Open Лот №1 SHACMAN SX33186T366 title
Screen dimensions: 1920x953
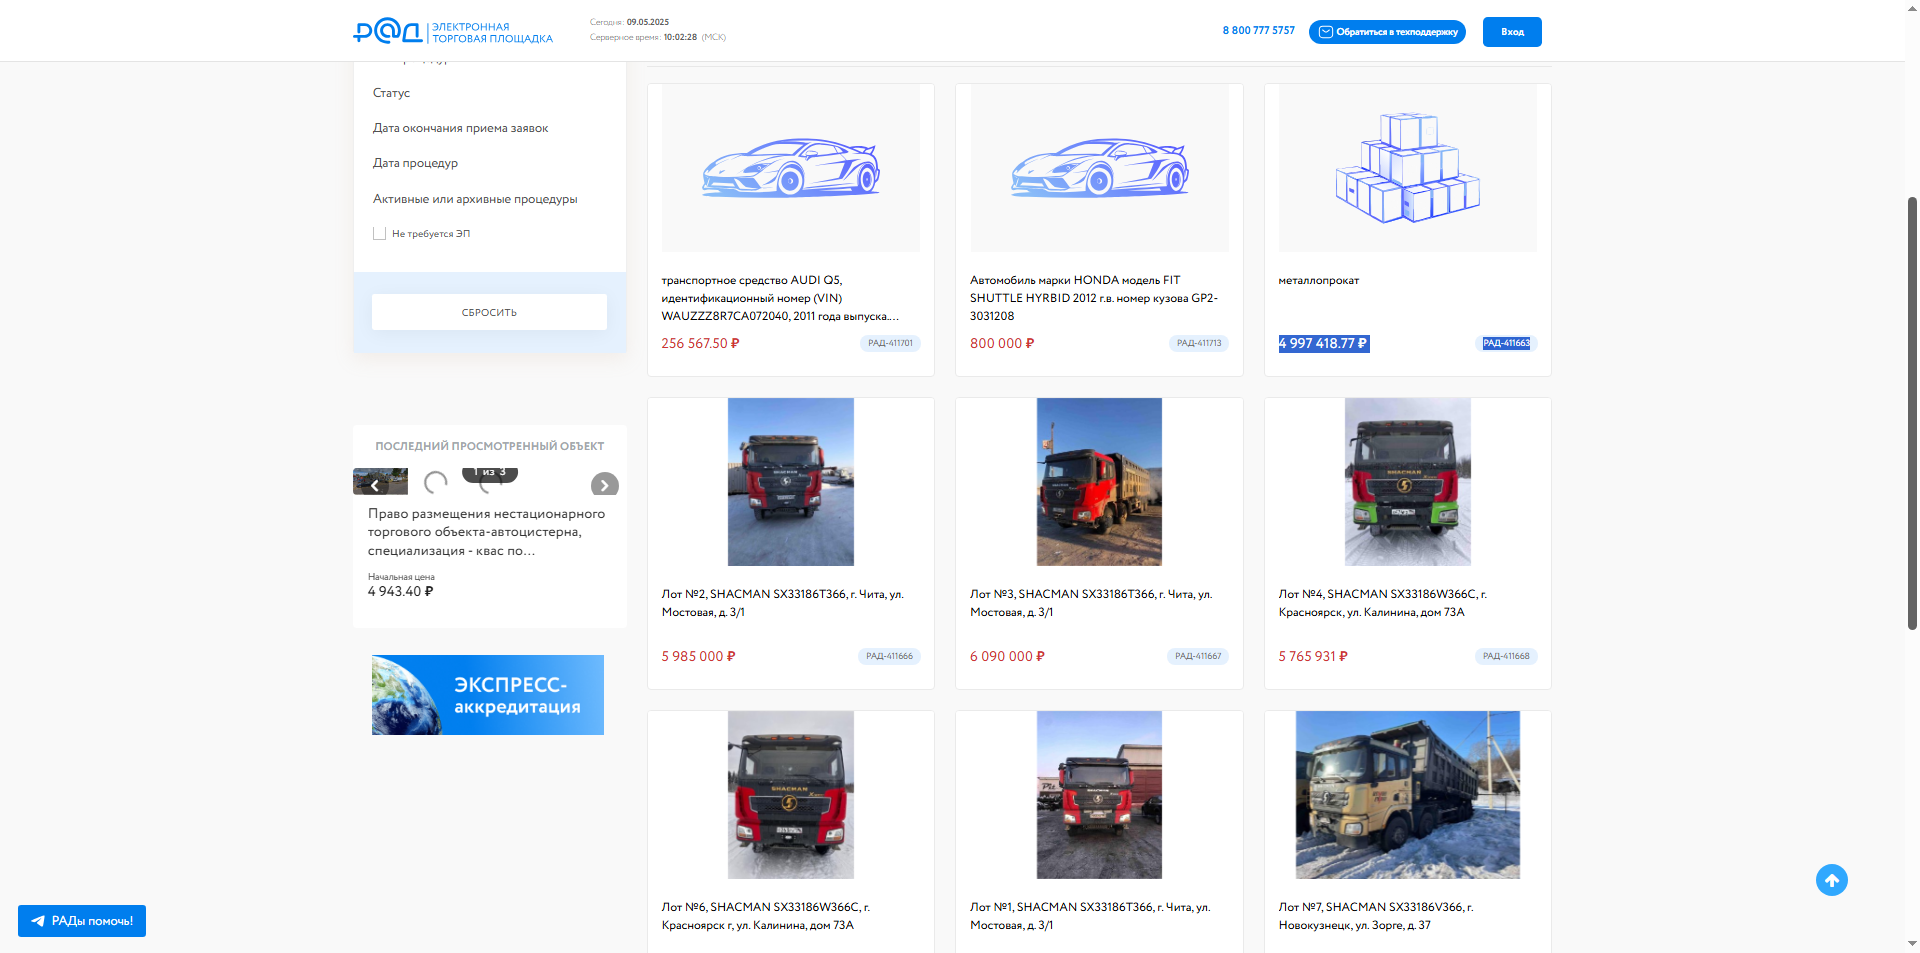click(x=1090, y=916)
